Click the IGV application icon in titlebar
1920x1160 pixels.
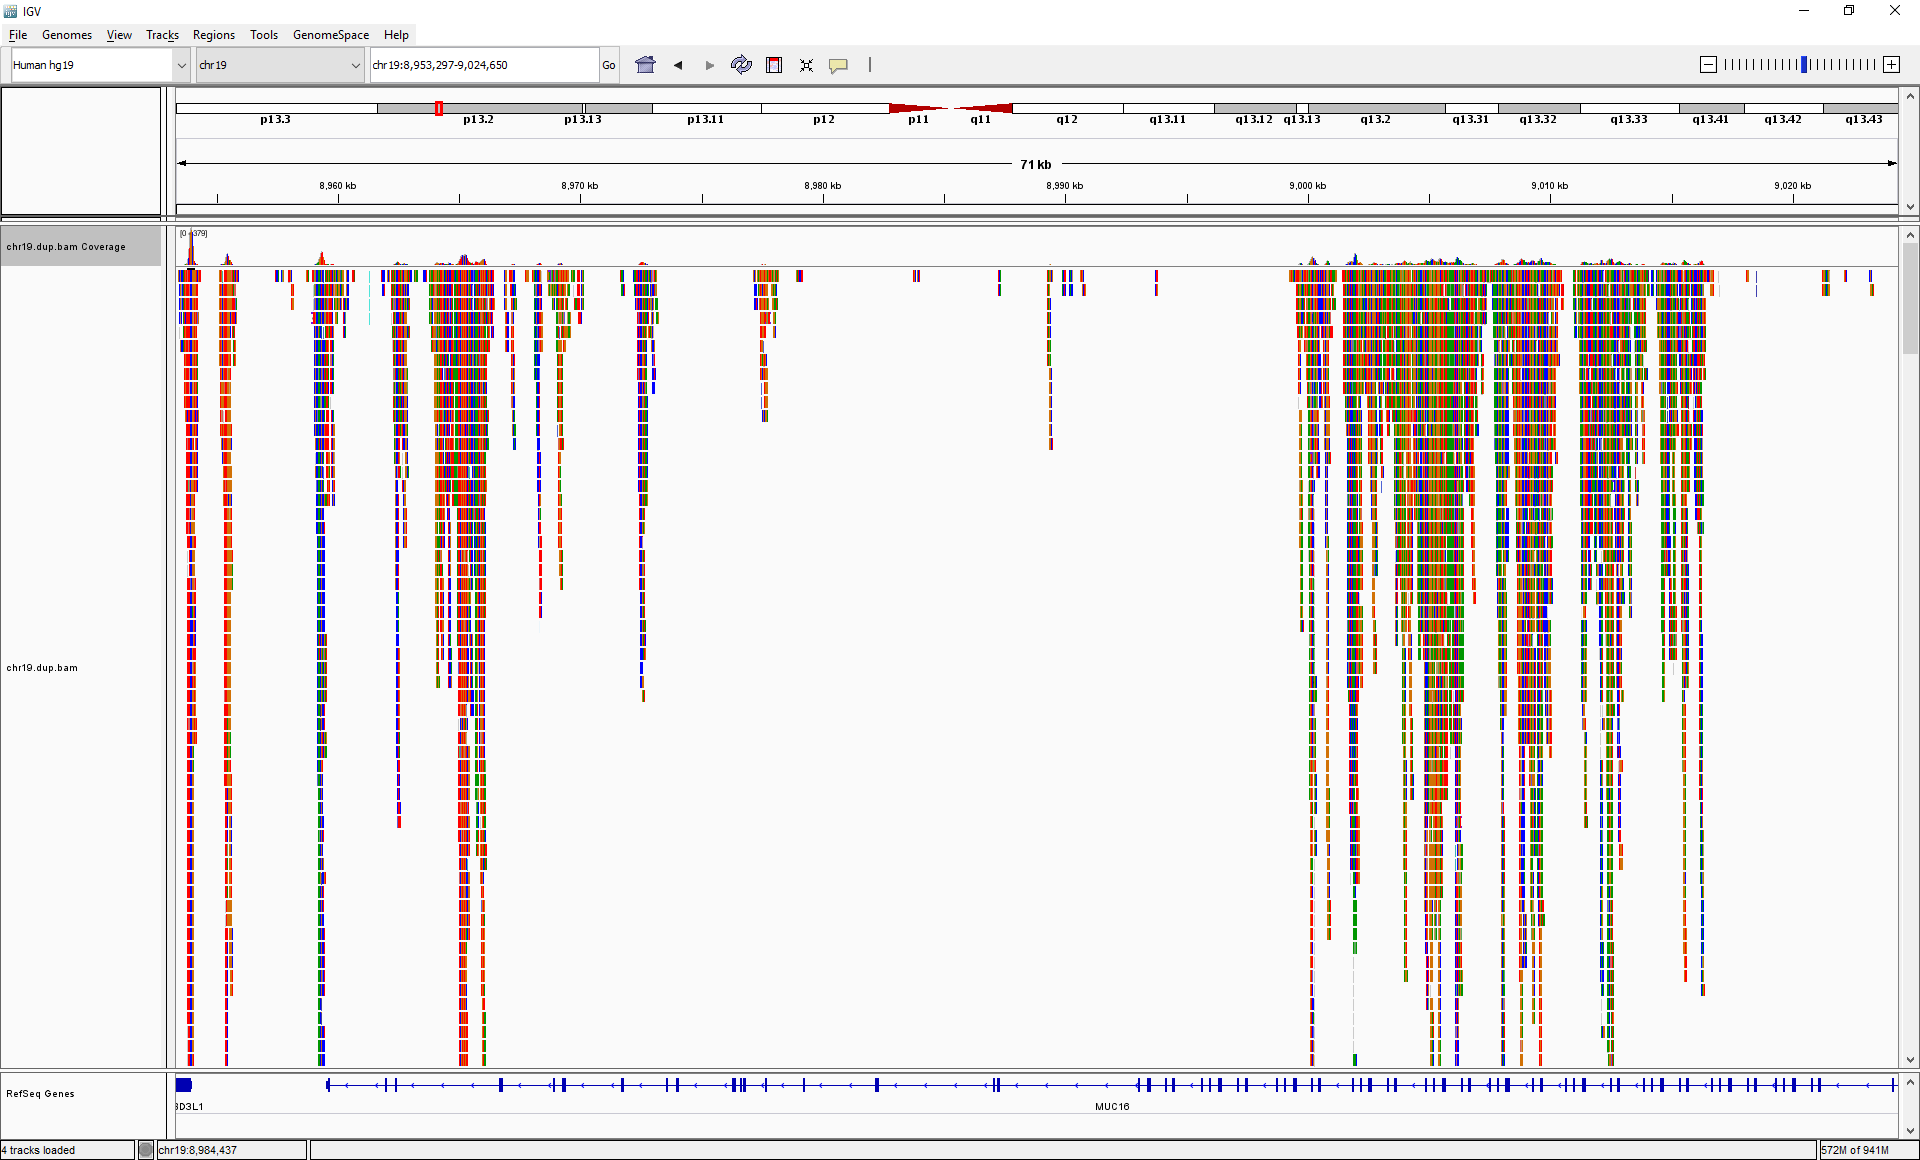point(9,11)
